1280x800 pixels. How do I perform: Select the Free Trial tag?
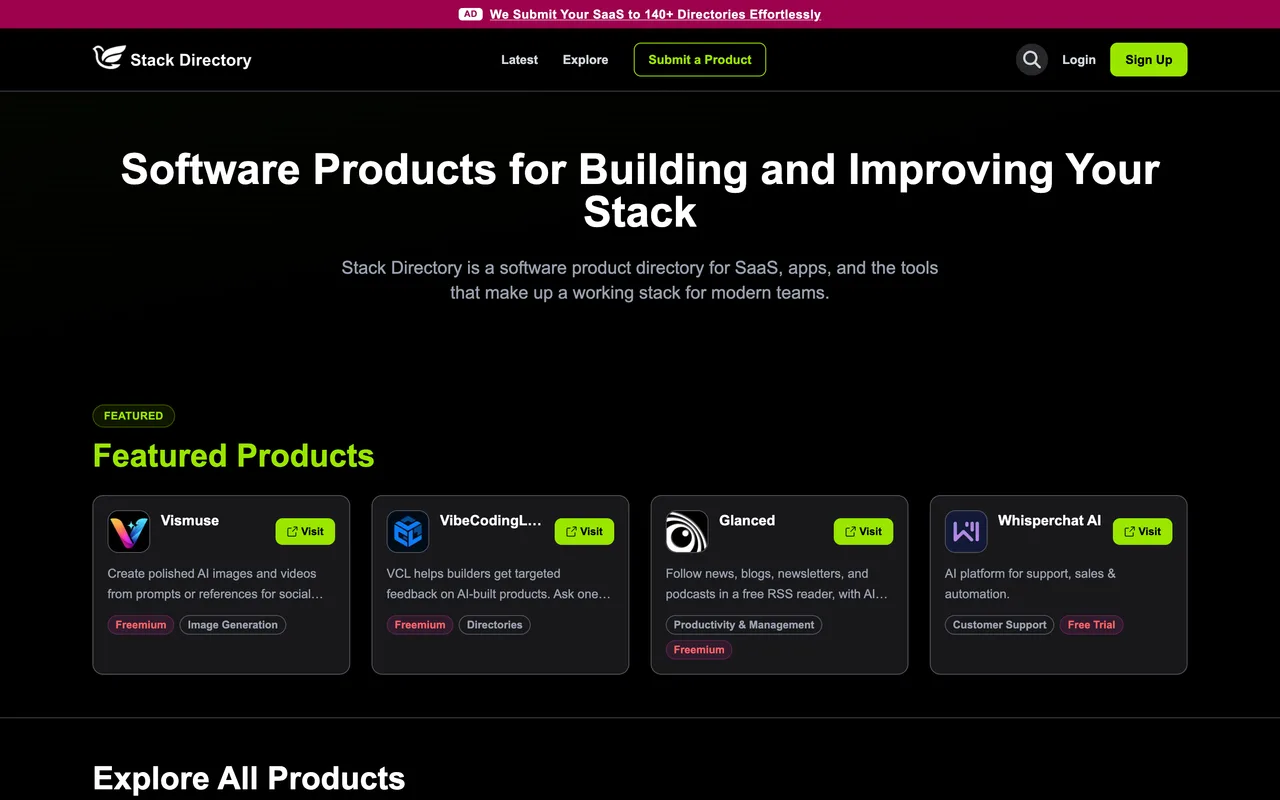click(1091, 625)
